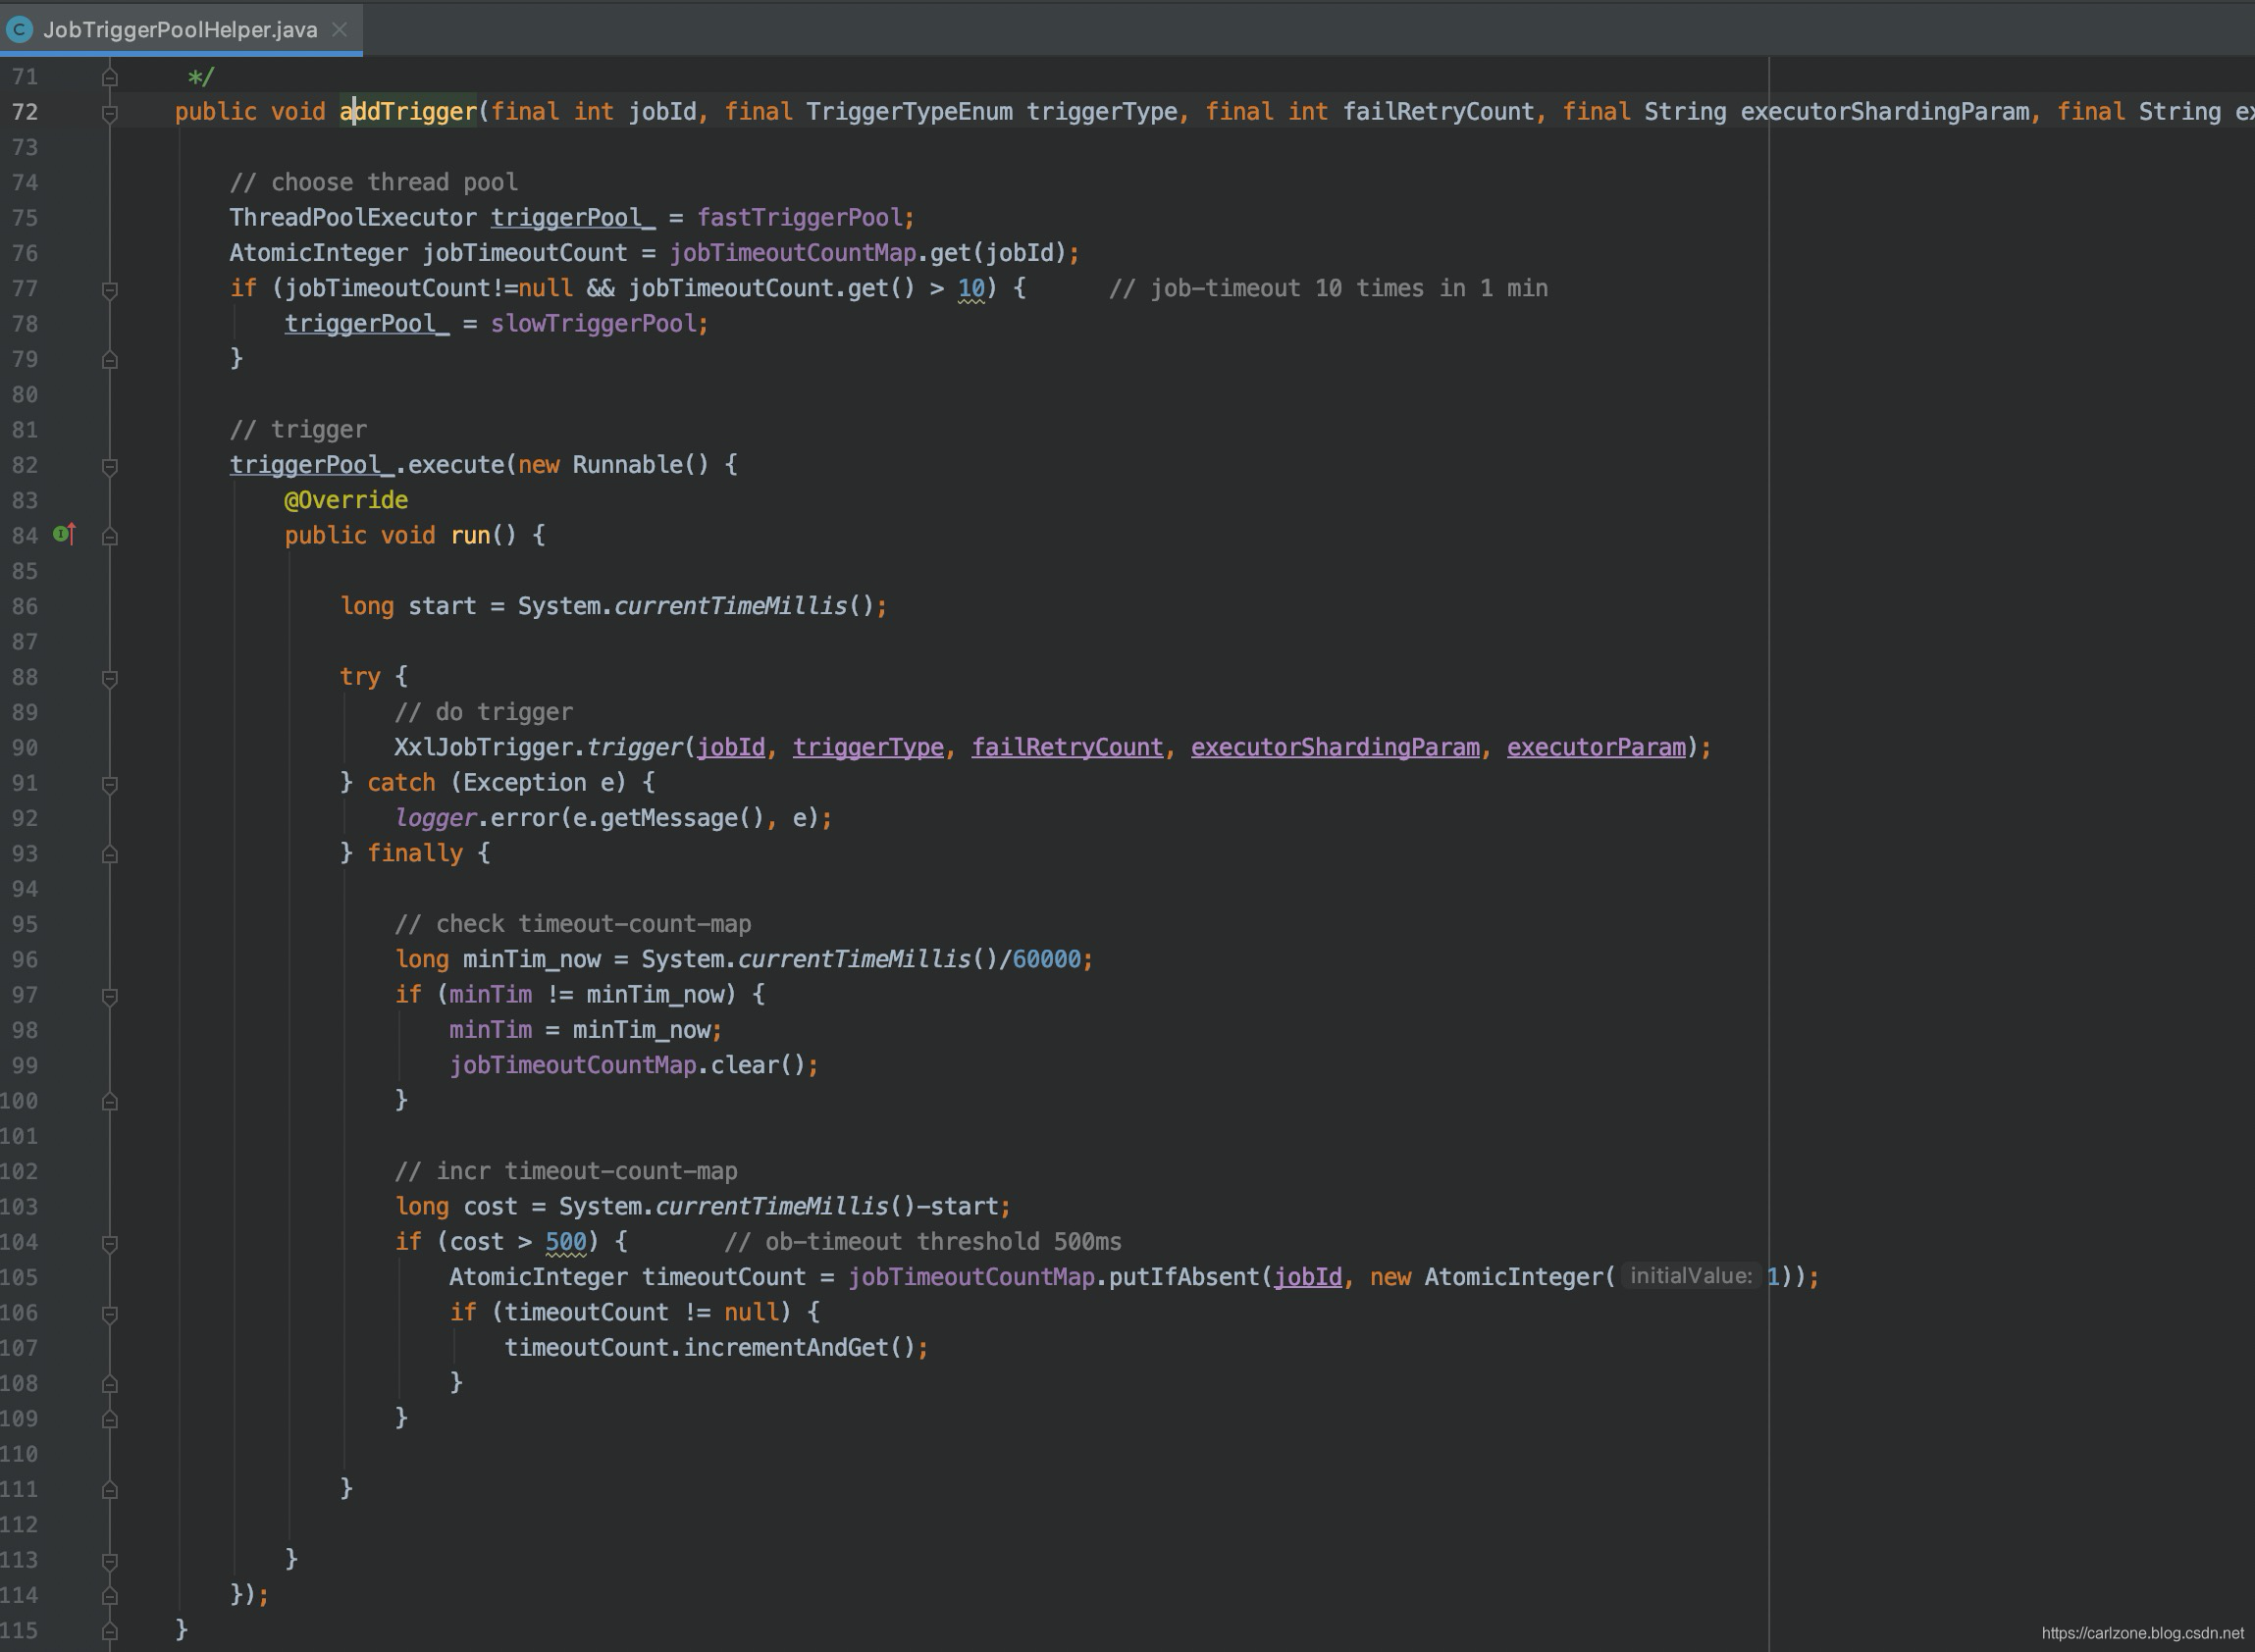Click the 60000 literal on line 96
The width and height of the screenshot is (2255, 1652).
pyautogui.click(x=1046, y=959)
